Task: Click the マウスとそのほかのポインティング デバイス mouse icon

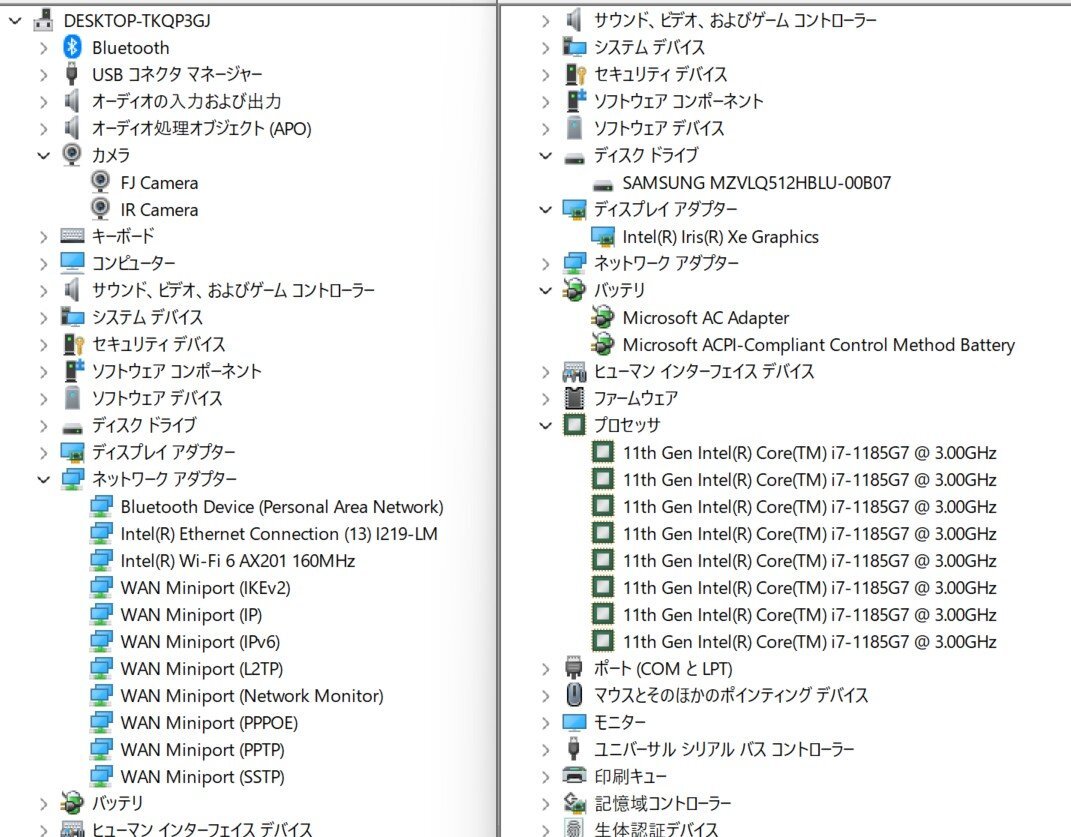Action: point(574,695)
